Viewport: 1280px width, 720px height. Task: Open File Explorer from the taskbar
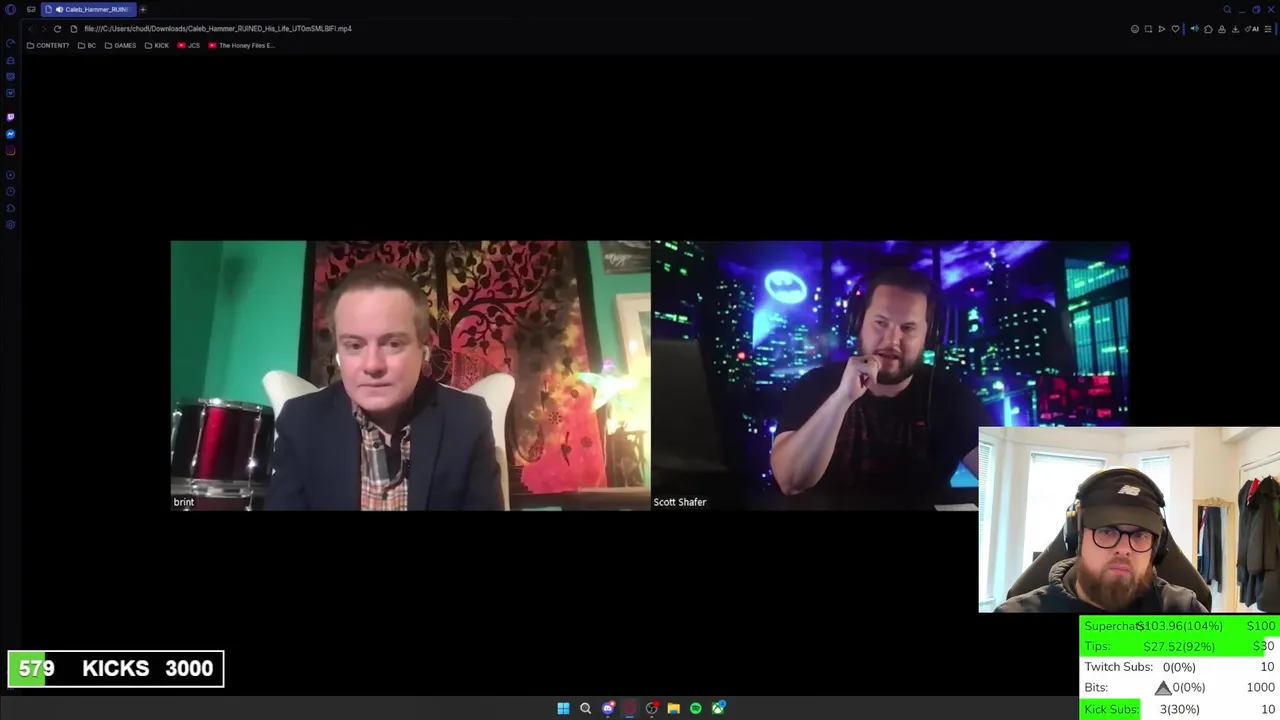click(x=673, y=708)
